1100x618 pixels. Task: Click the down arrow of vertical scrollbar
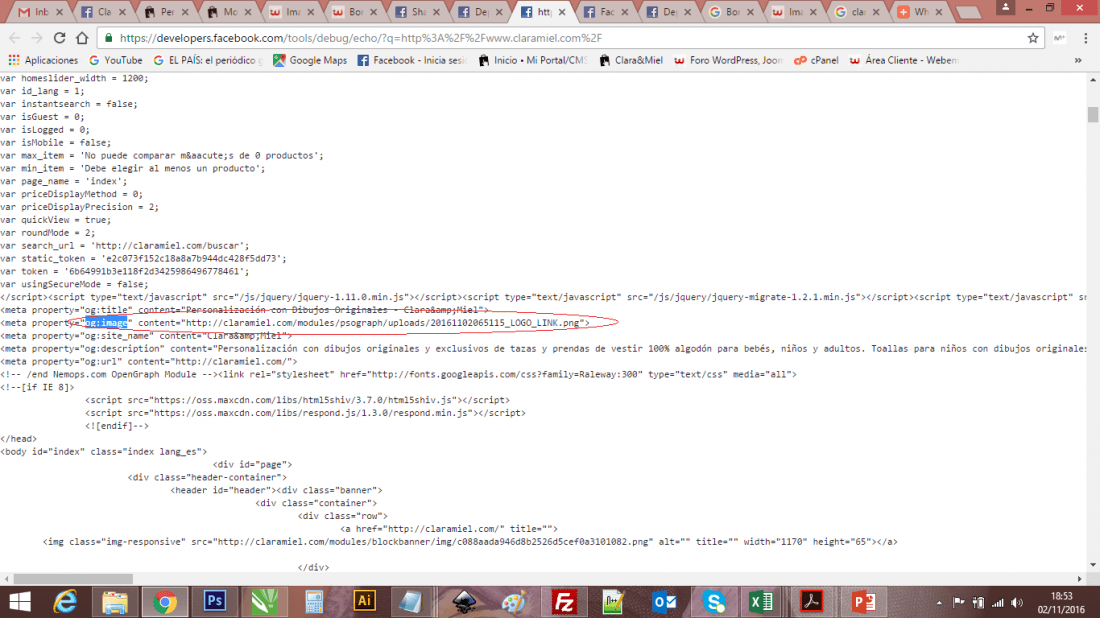pyautogui.click(x=1093, y=565)
